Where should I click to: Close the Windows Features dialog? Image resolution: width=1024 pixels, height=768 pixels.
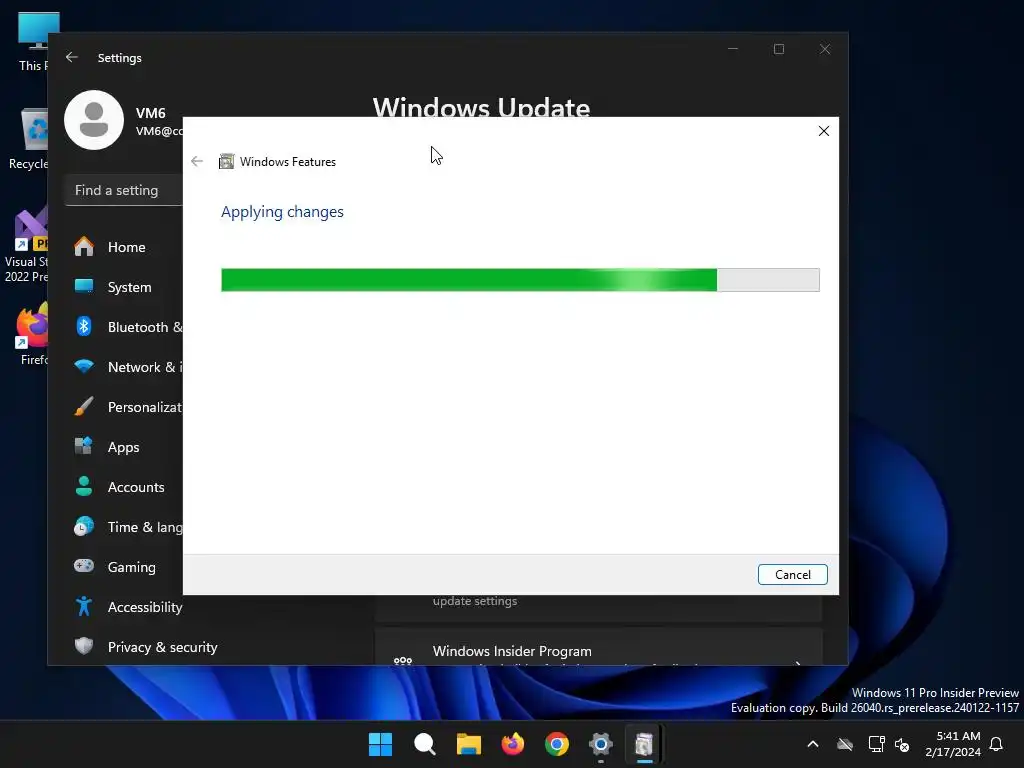tap(824, 131)
